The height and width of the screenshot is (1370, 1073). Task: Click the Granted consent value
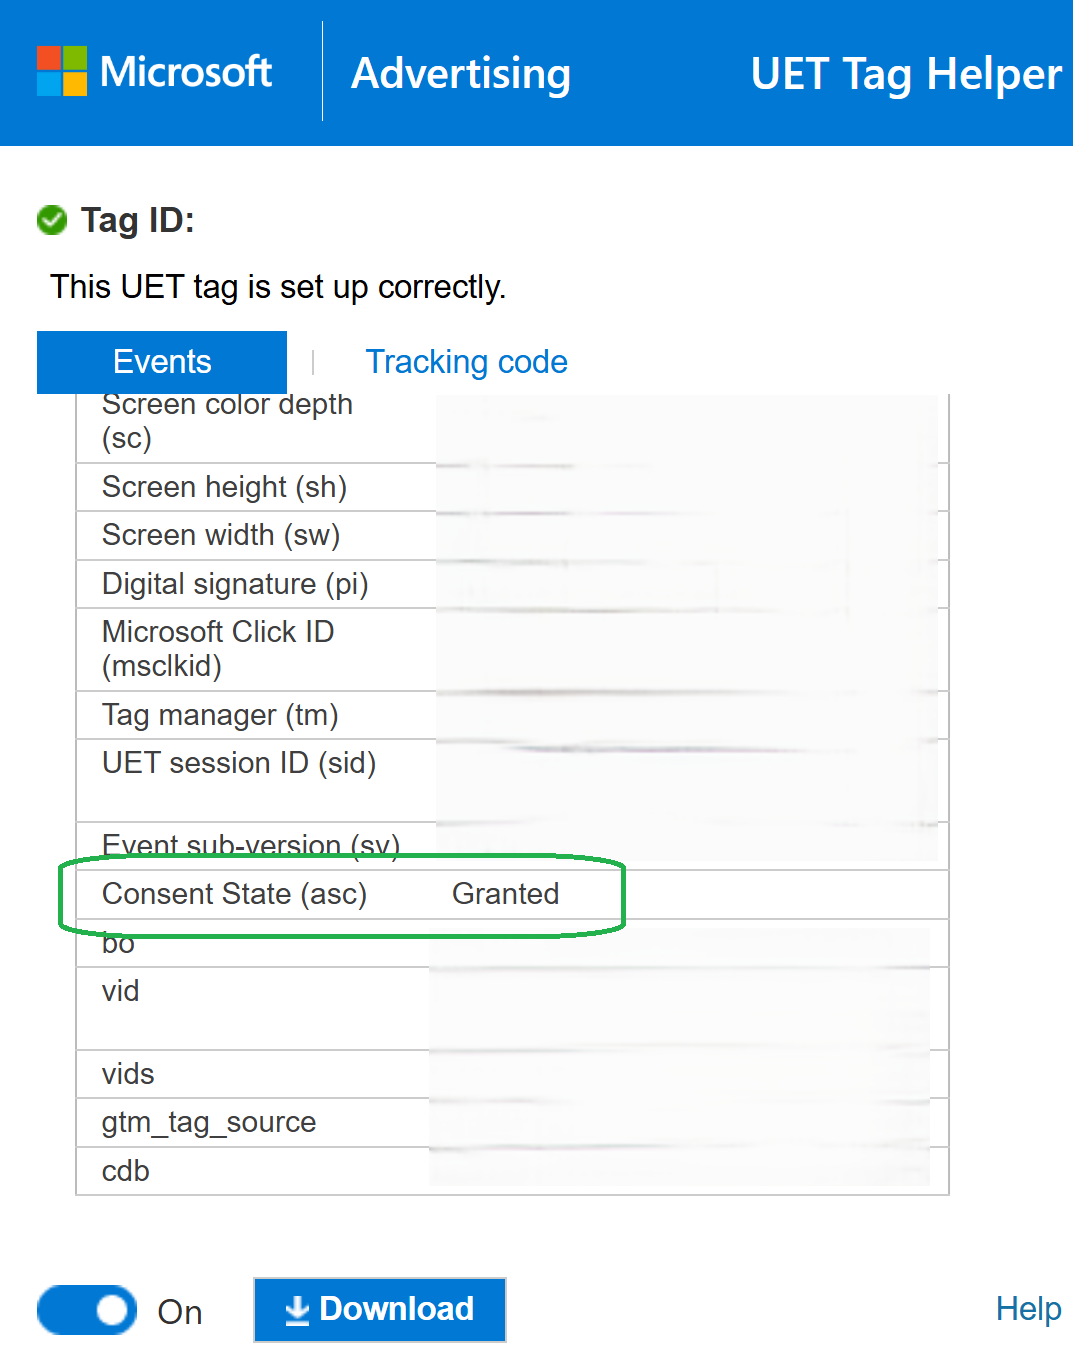point(505,894)
